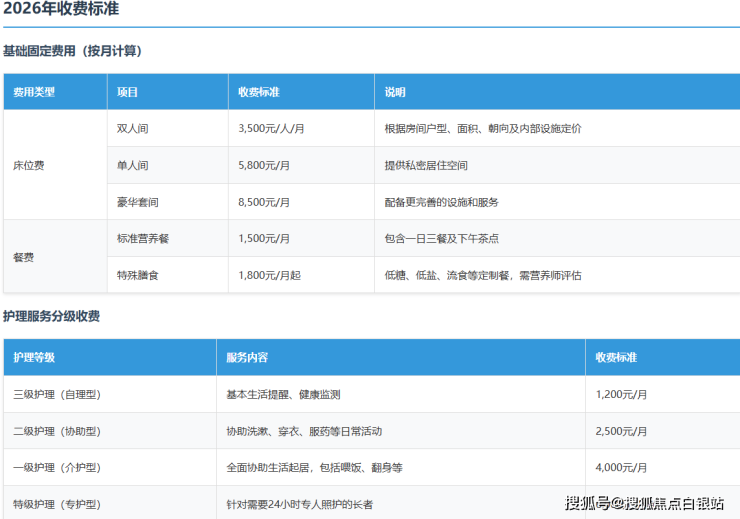Select the 4,000元/月 price for 一级护理
Image resolution: width=740 pixels, height=519 pixels.
click(621, 467)
